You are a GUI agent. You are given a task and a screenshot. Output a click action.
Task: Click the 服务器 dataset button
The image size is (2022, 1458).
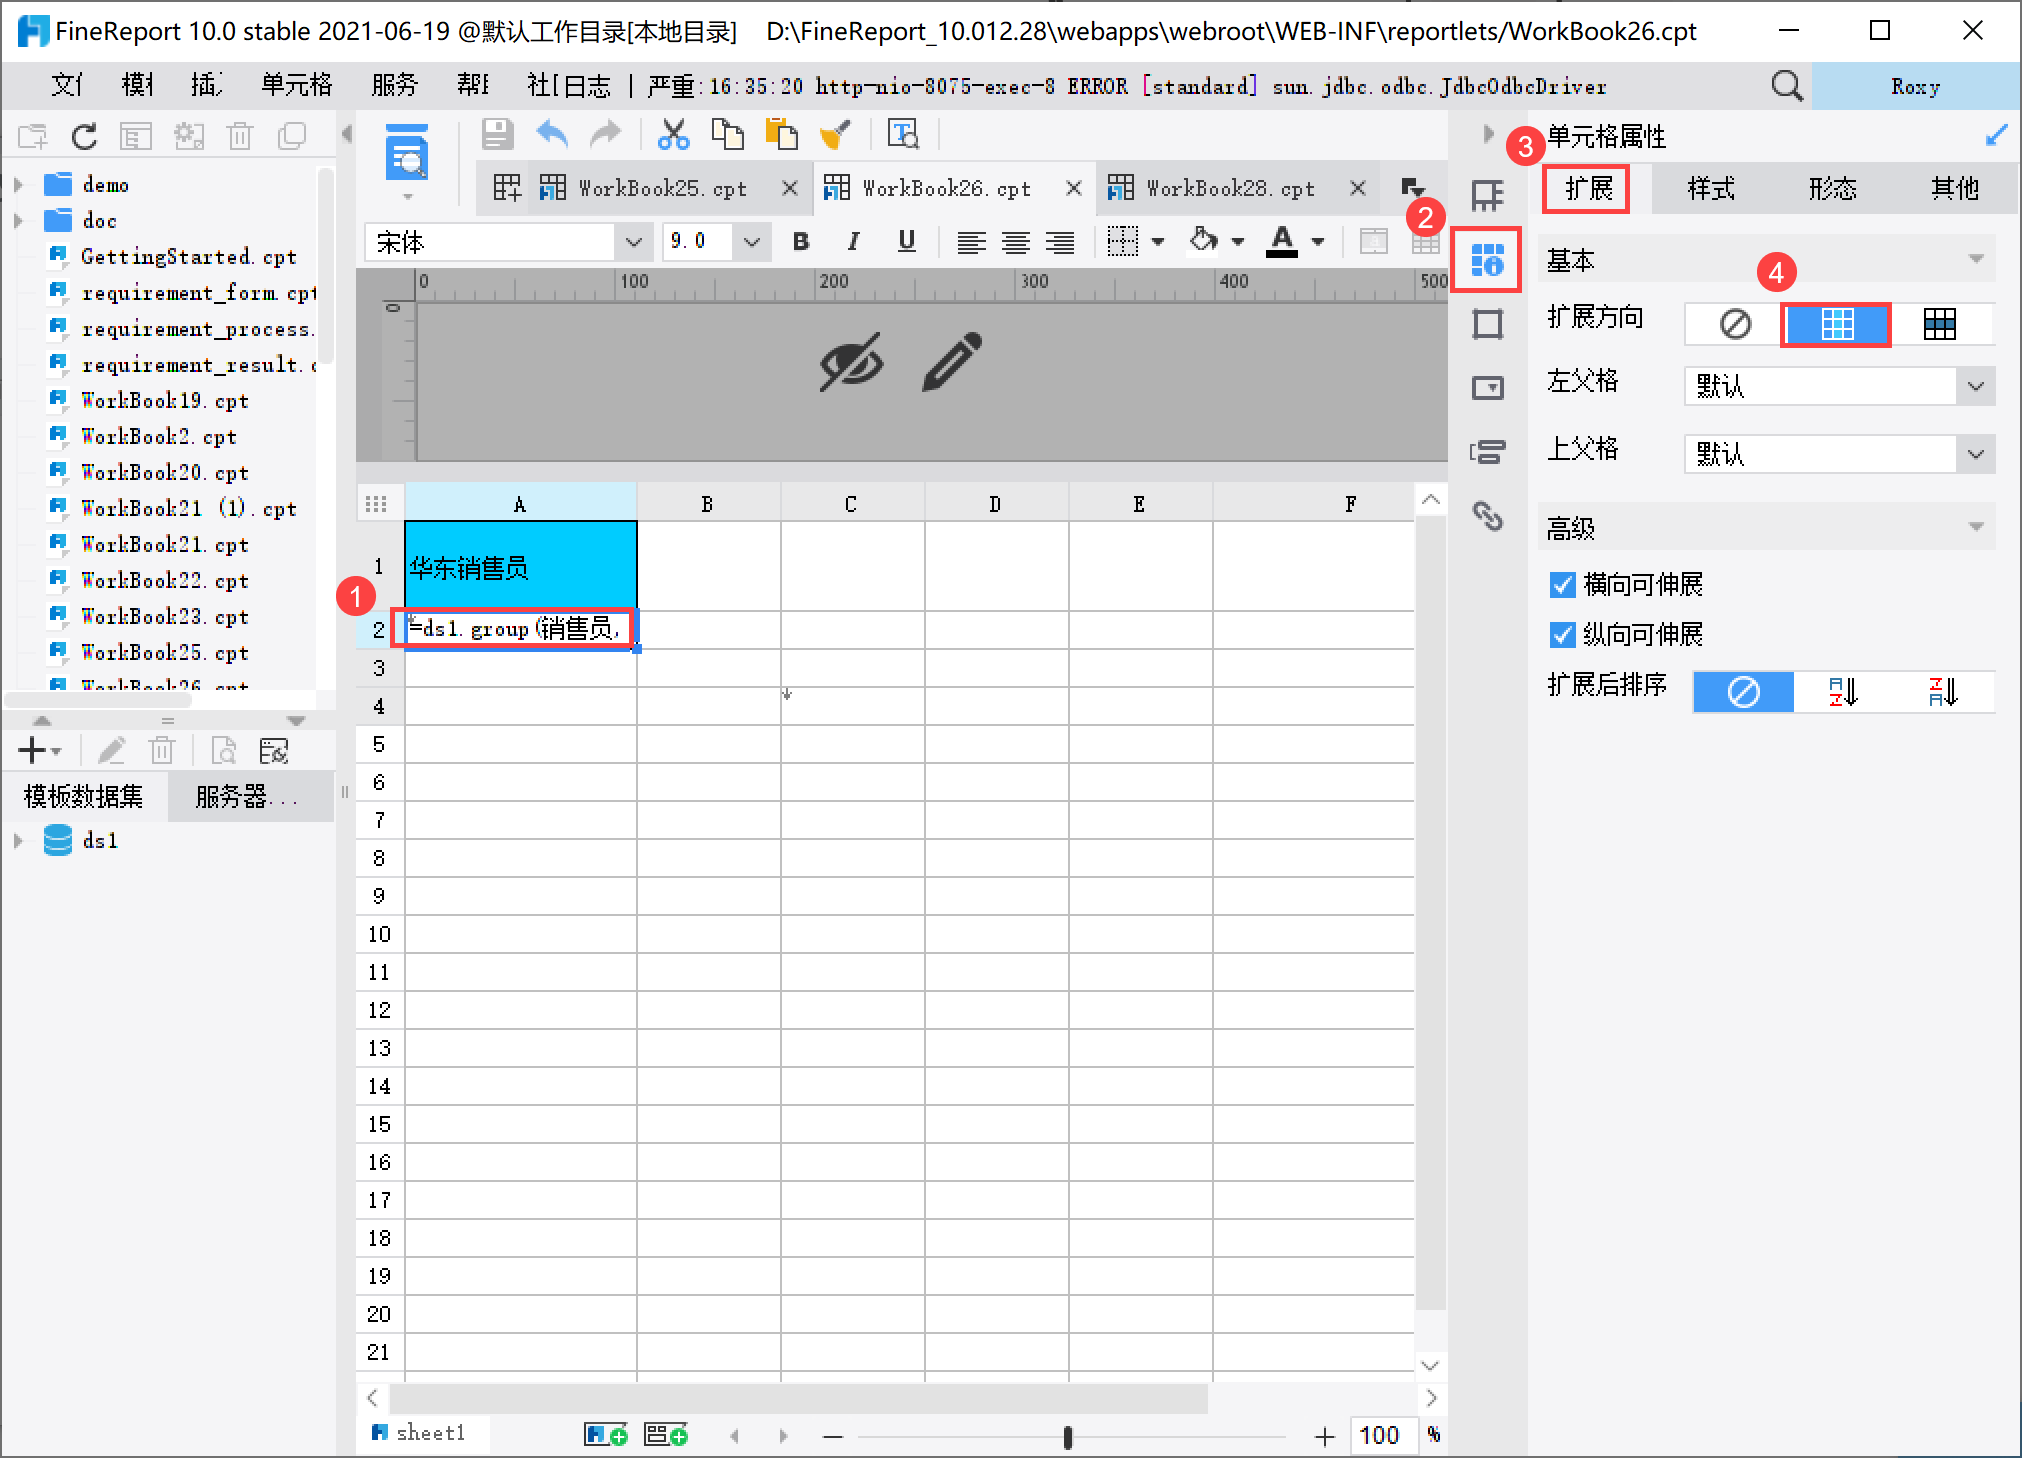click(x=246, y=796)
